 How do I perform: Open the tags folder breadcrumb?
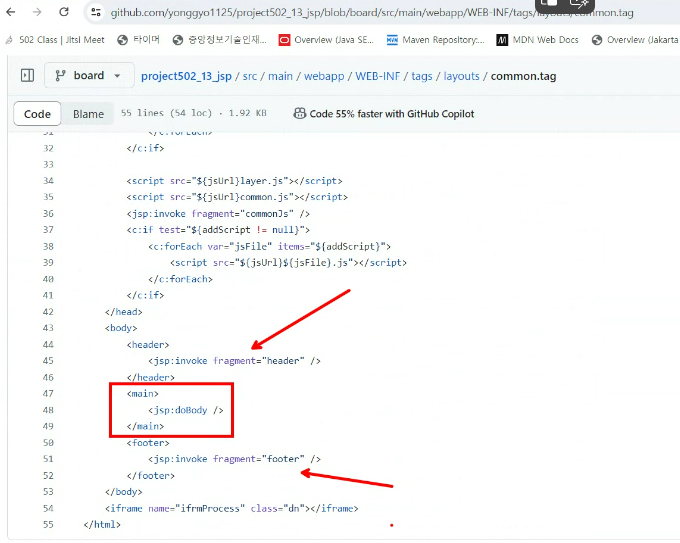tap(422, 76)
